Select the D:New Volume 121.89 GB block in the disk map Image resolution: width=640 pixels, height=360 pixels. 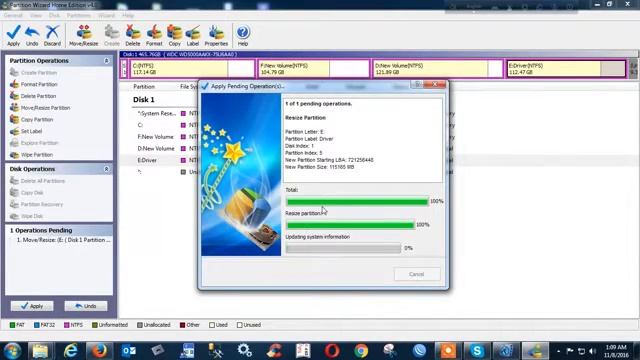click(438, 69)
